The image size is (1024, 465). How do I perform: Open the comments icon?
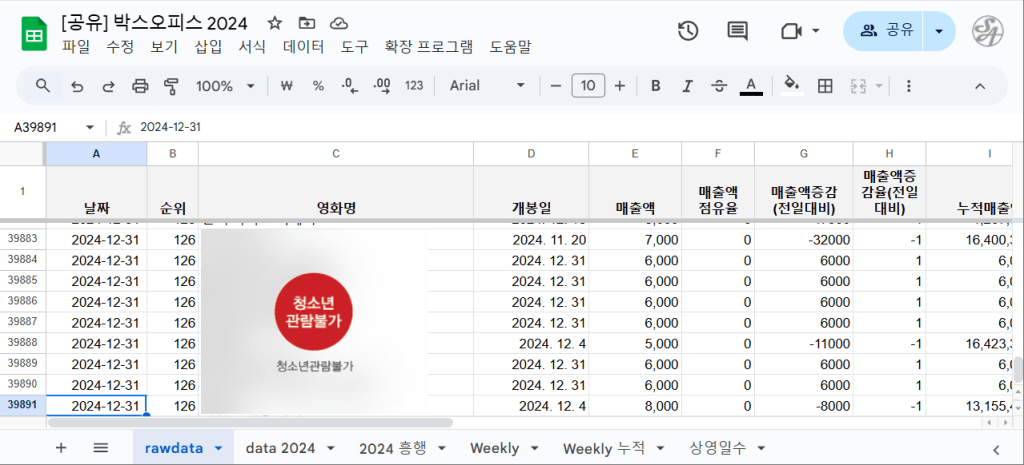(x=738, y=31)
